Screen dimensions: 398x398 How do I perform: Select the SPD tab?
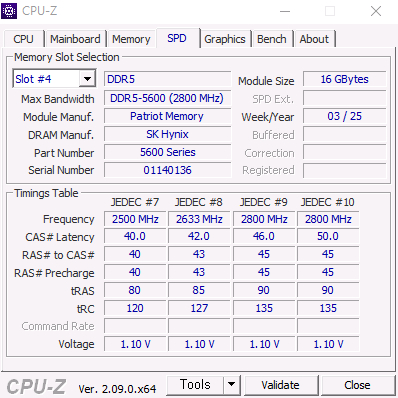click(177, 38)
